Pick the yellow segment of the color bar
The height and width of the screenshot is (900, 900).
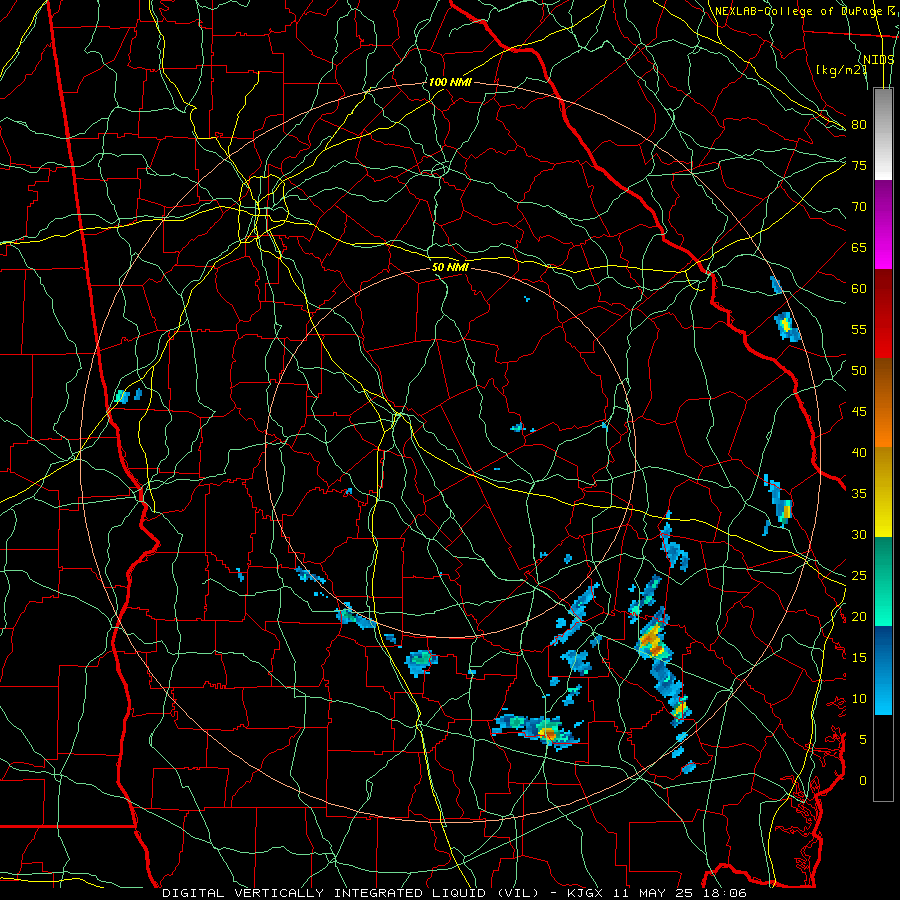click(883, 492)
